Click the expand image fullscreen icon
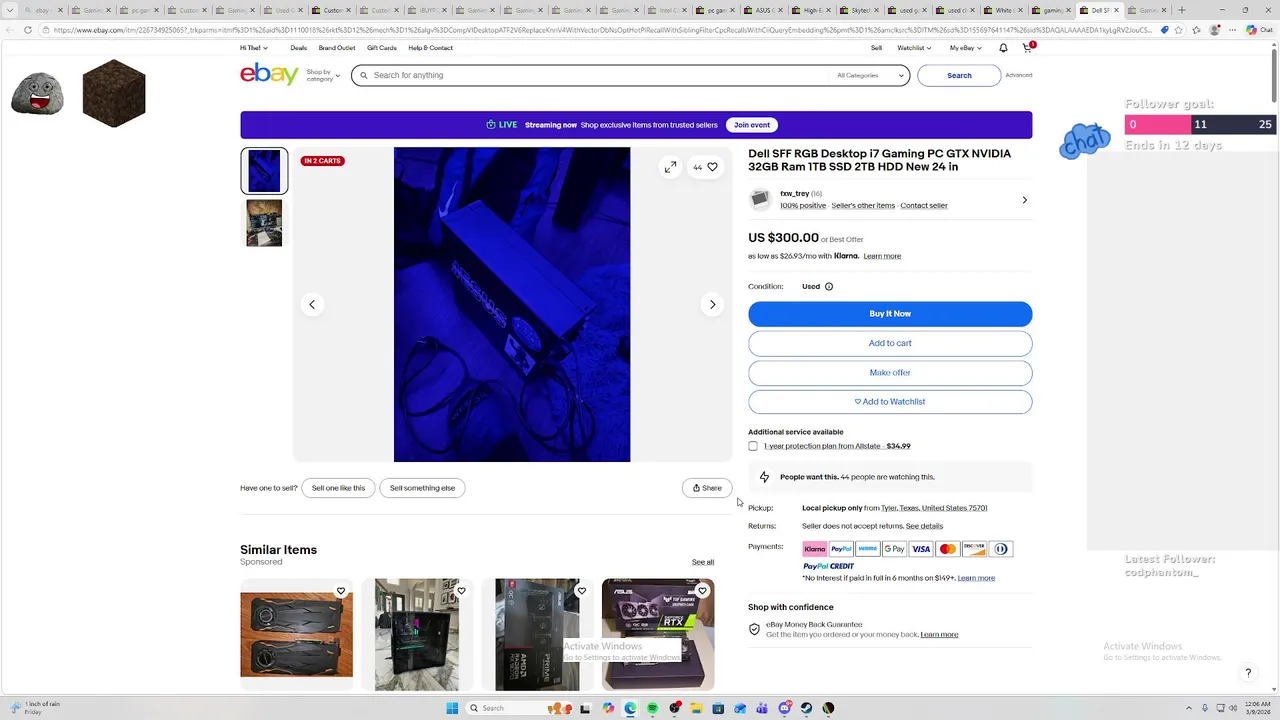 (x=670, y=167)
